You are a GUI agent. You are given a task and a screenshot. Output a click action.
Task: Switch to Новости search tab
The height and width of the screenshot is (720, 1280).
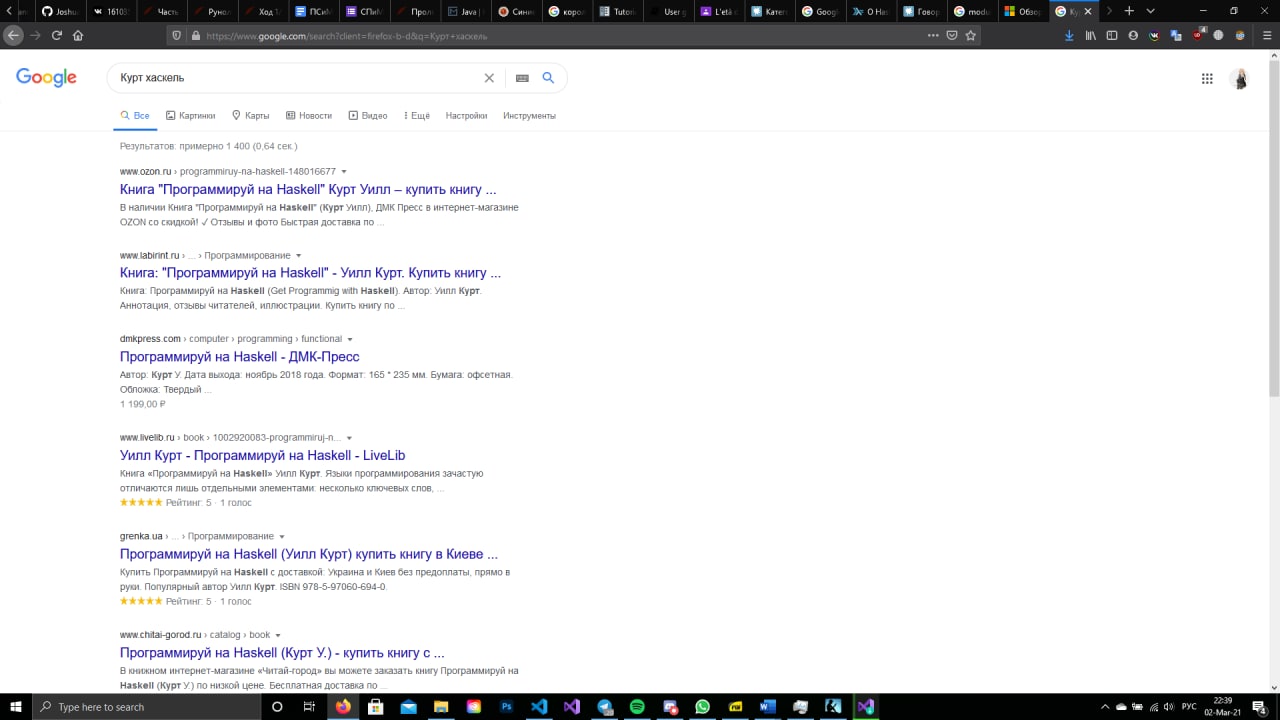(308, 116)
